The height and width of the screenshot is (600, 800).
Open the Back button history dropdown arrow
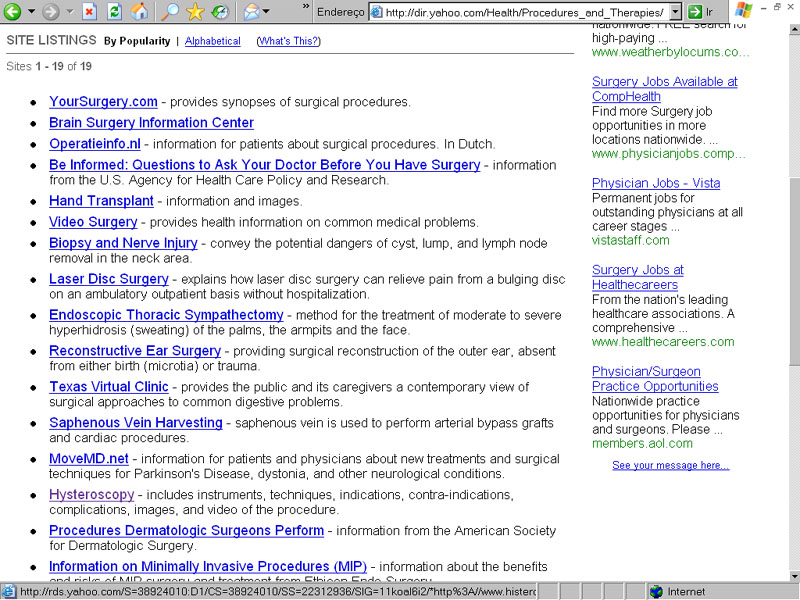(31, 12)
